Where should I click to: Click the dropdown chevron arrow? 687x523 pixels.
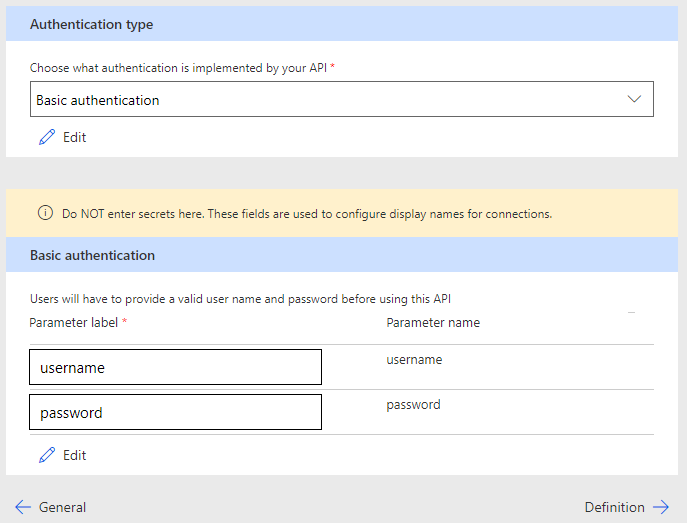click(634, 99)
